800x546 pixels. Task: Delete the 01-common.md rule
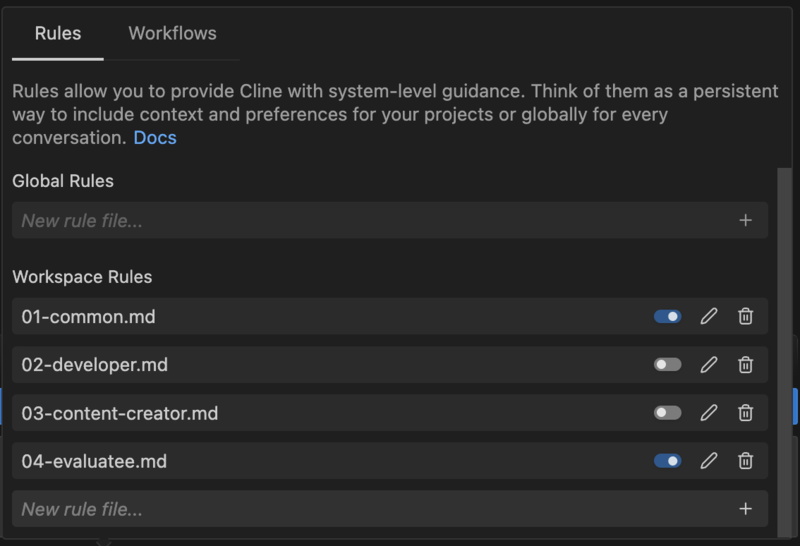(745, 316)
